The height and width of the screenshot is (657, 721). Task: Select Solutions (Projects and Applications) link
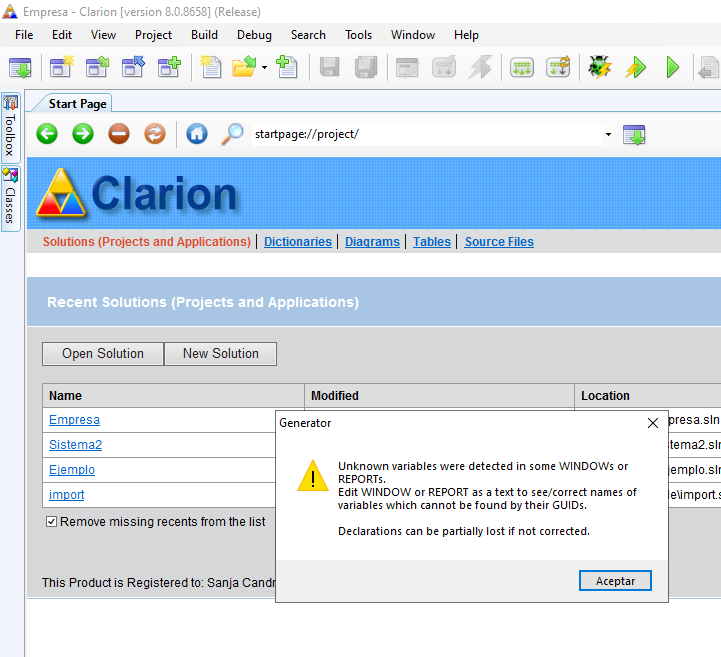pos(147,242)
